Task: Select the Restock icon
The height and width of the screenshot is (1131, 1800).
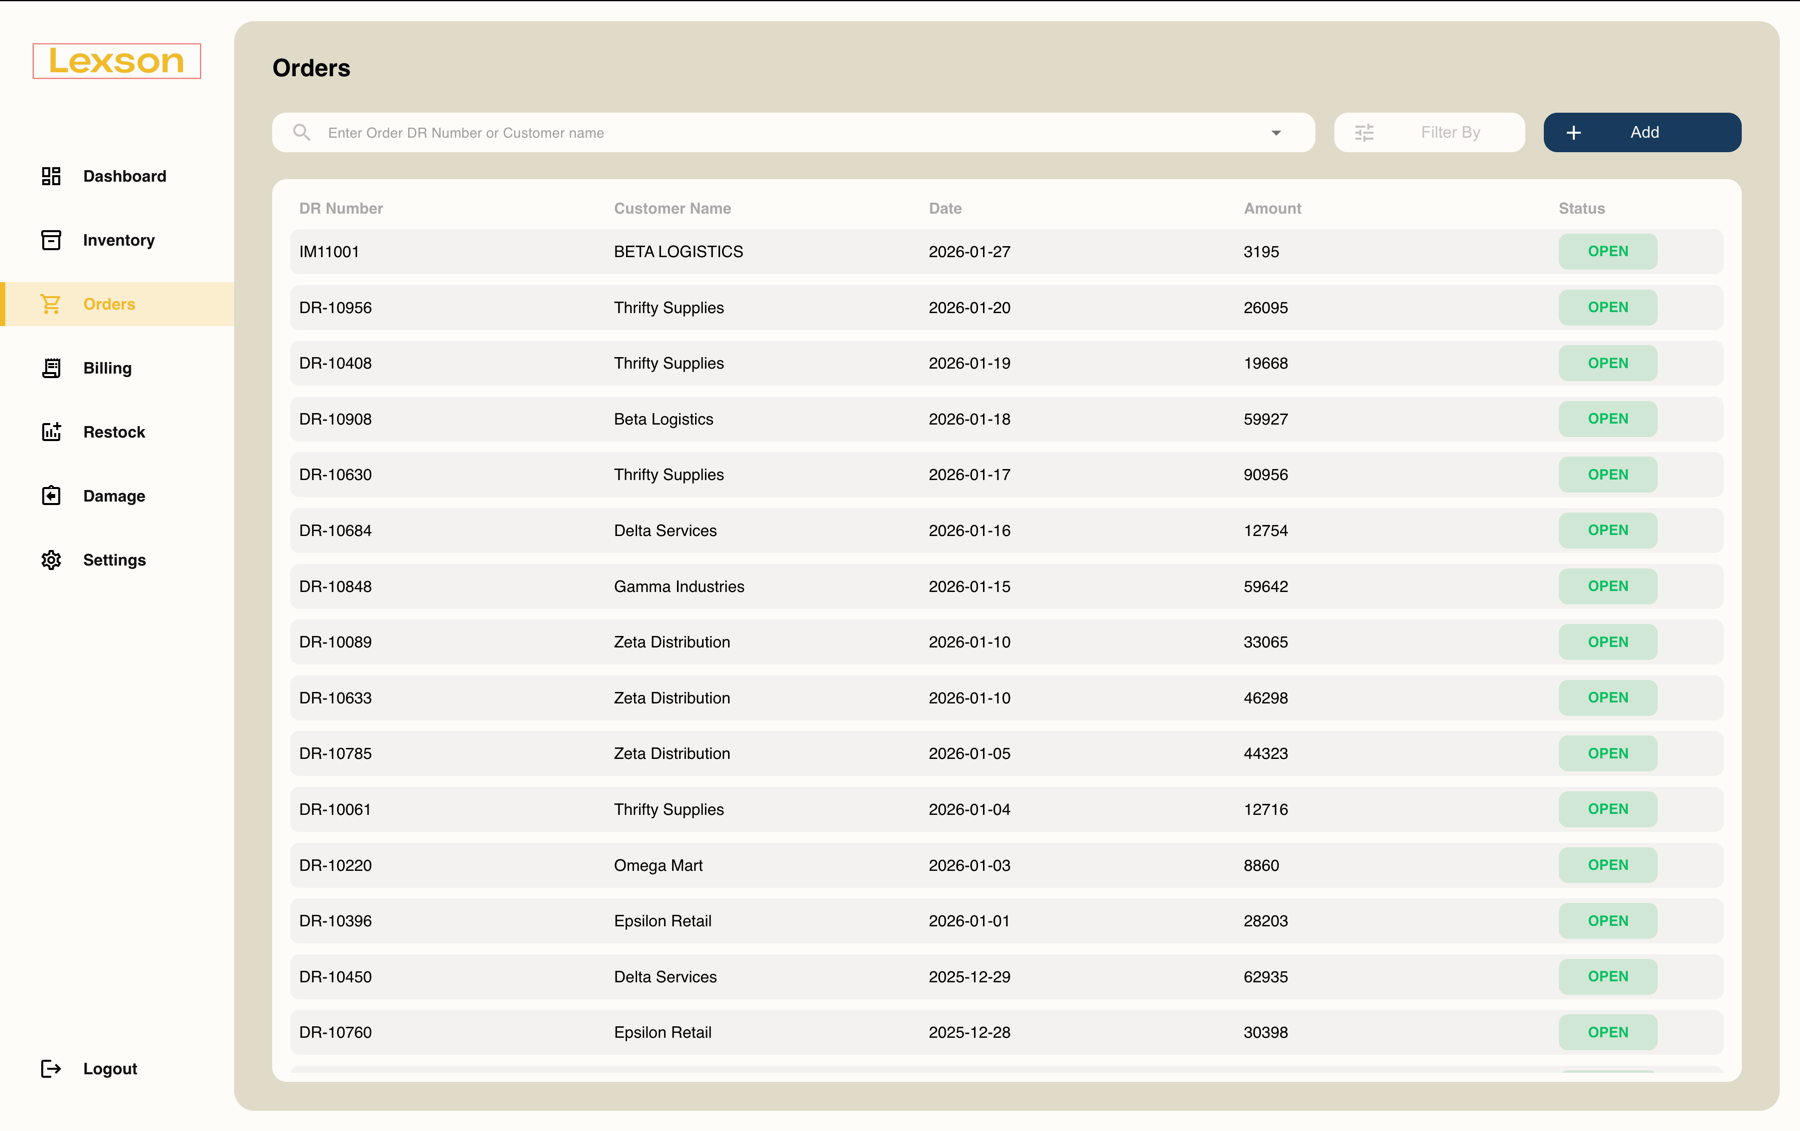Action: (51, 431)
